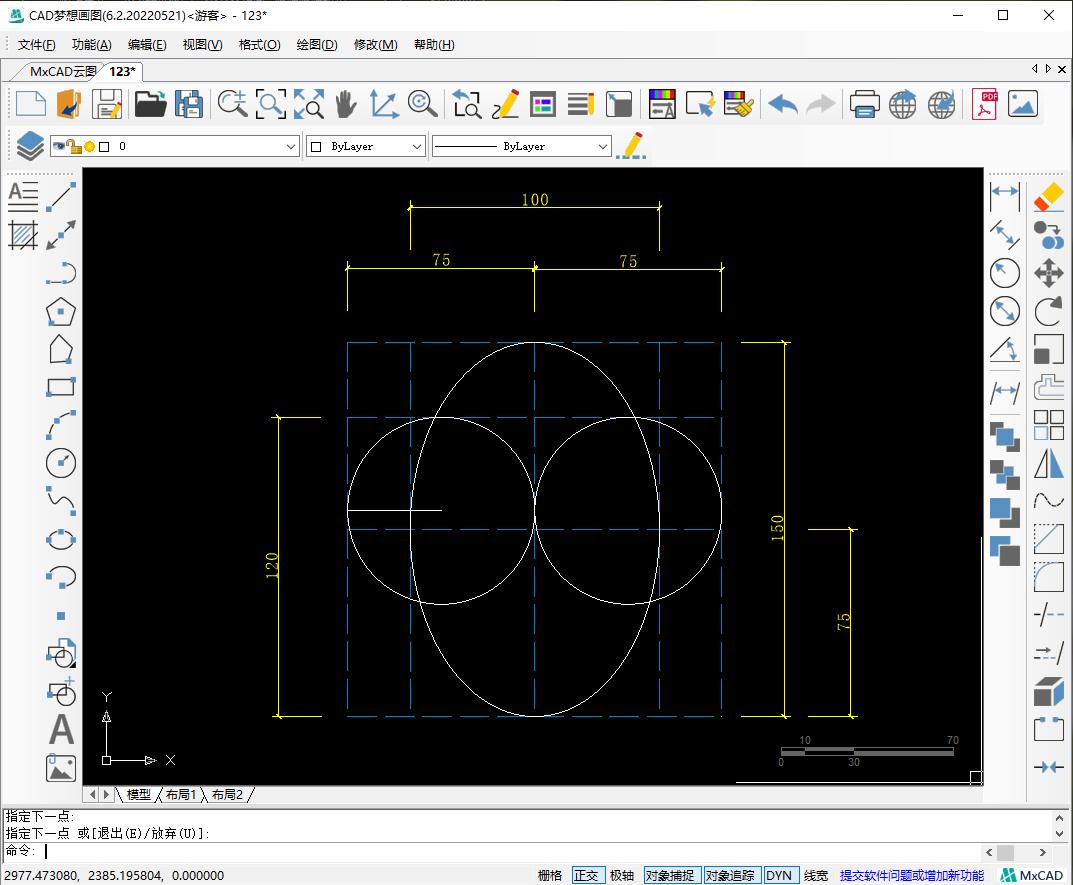Toggle 正交 ortho mode
1073x885 pixels.
pos(586,875)
